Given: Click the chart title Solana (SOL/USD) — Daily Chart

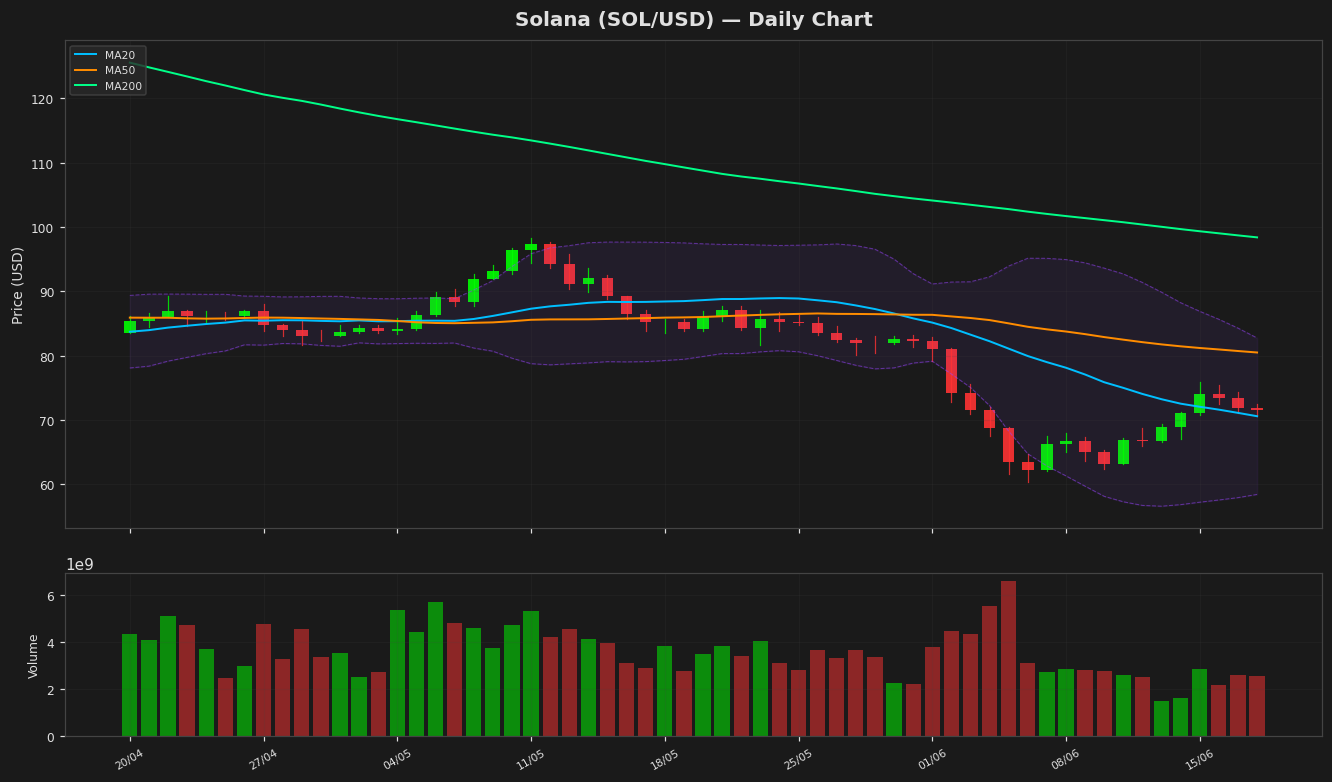Looking at the screenshot, I should pyautogui.click(x=693, y=20).
